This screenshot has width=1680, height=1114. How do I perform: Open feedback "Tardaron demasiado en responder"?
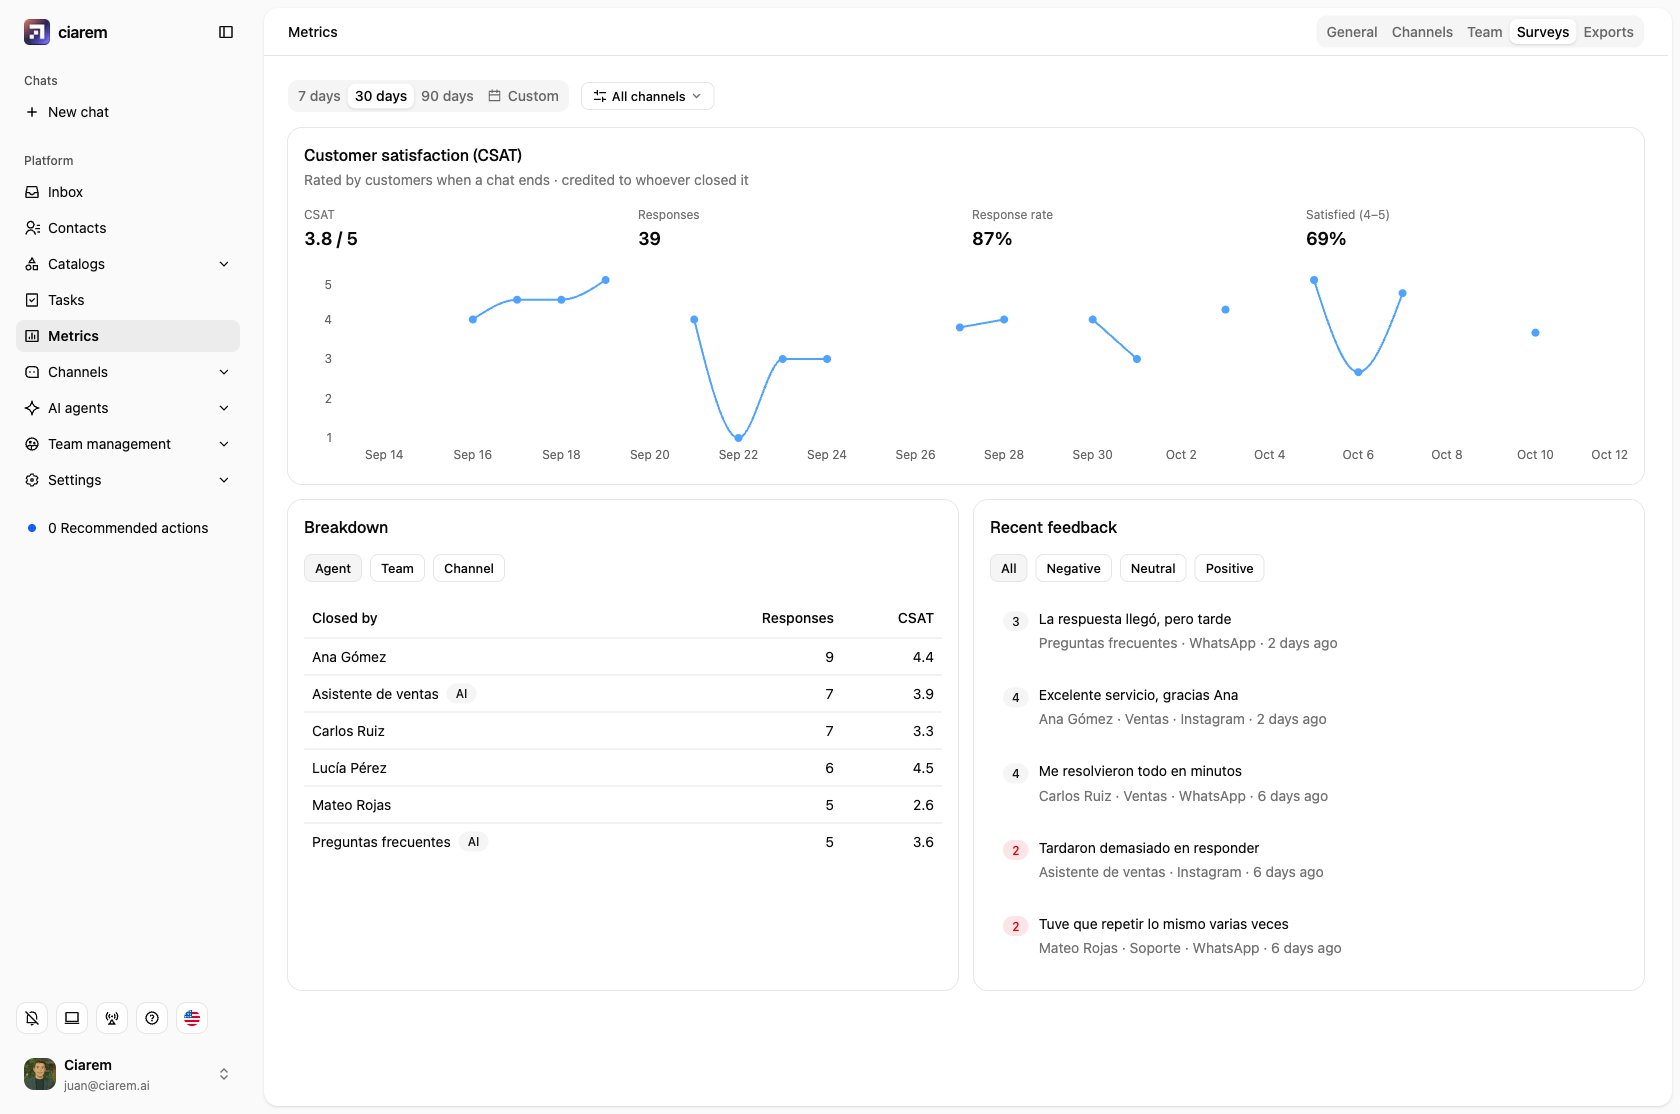1308,860
